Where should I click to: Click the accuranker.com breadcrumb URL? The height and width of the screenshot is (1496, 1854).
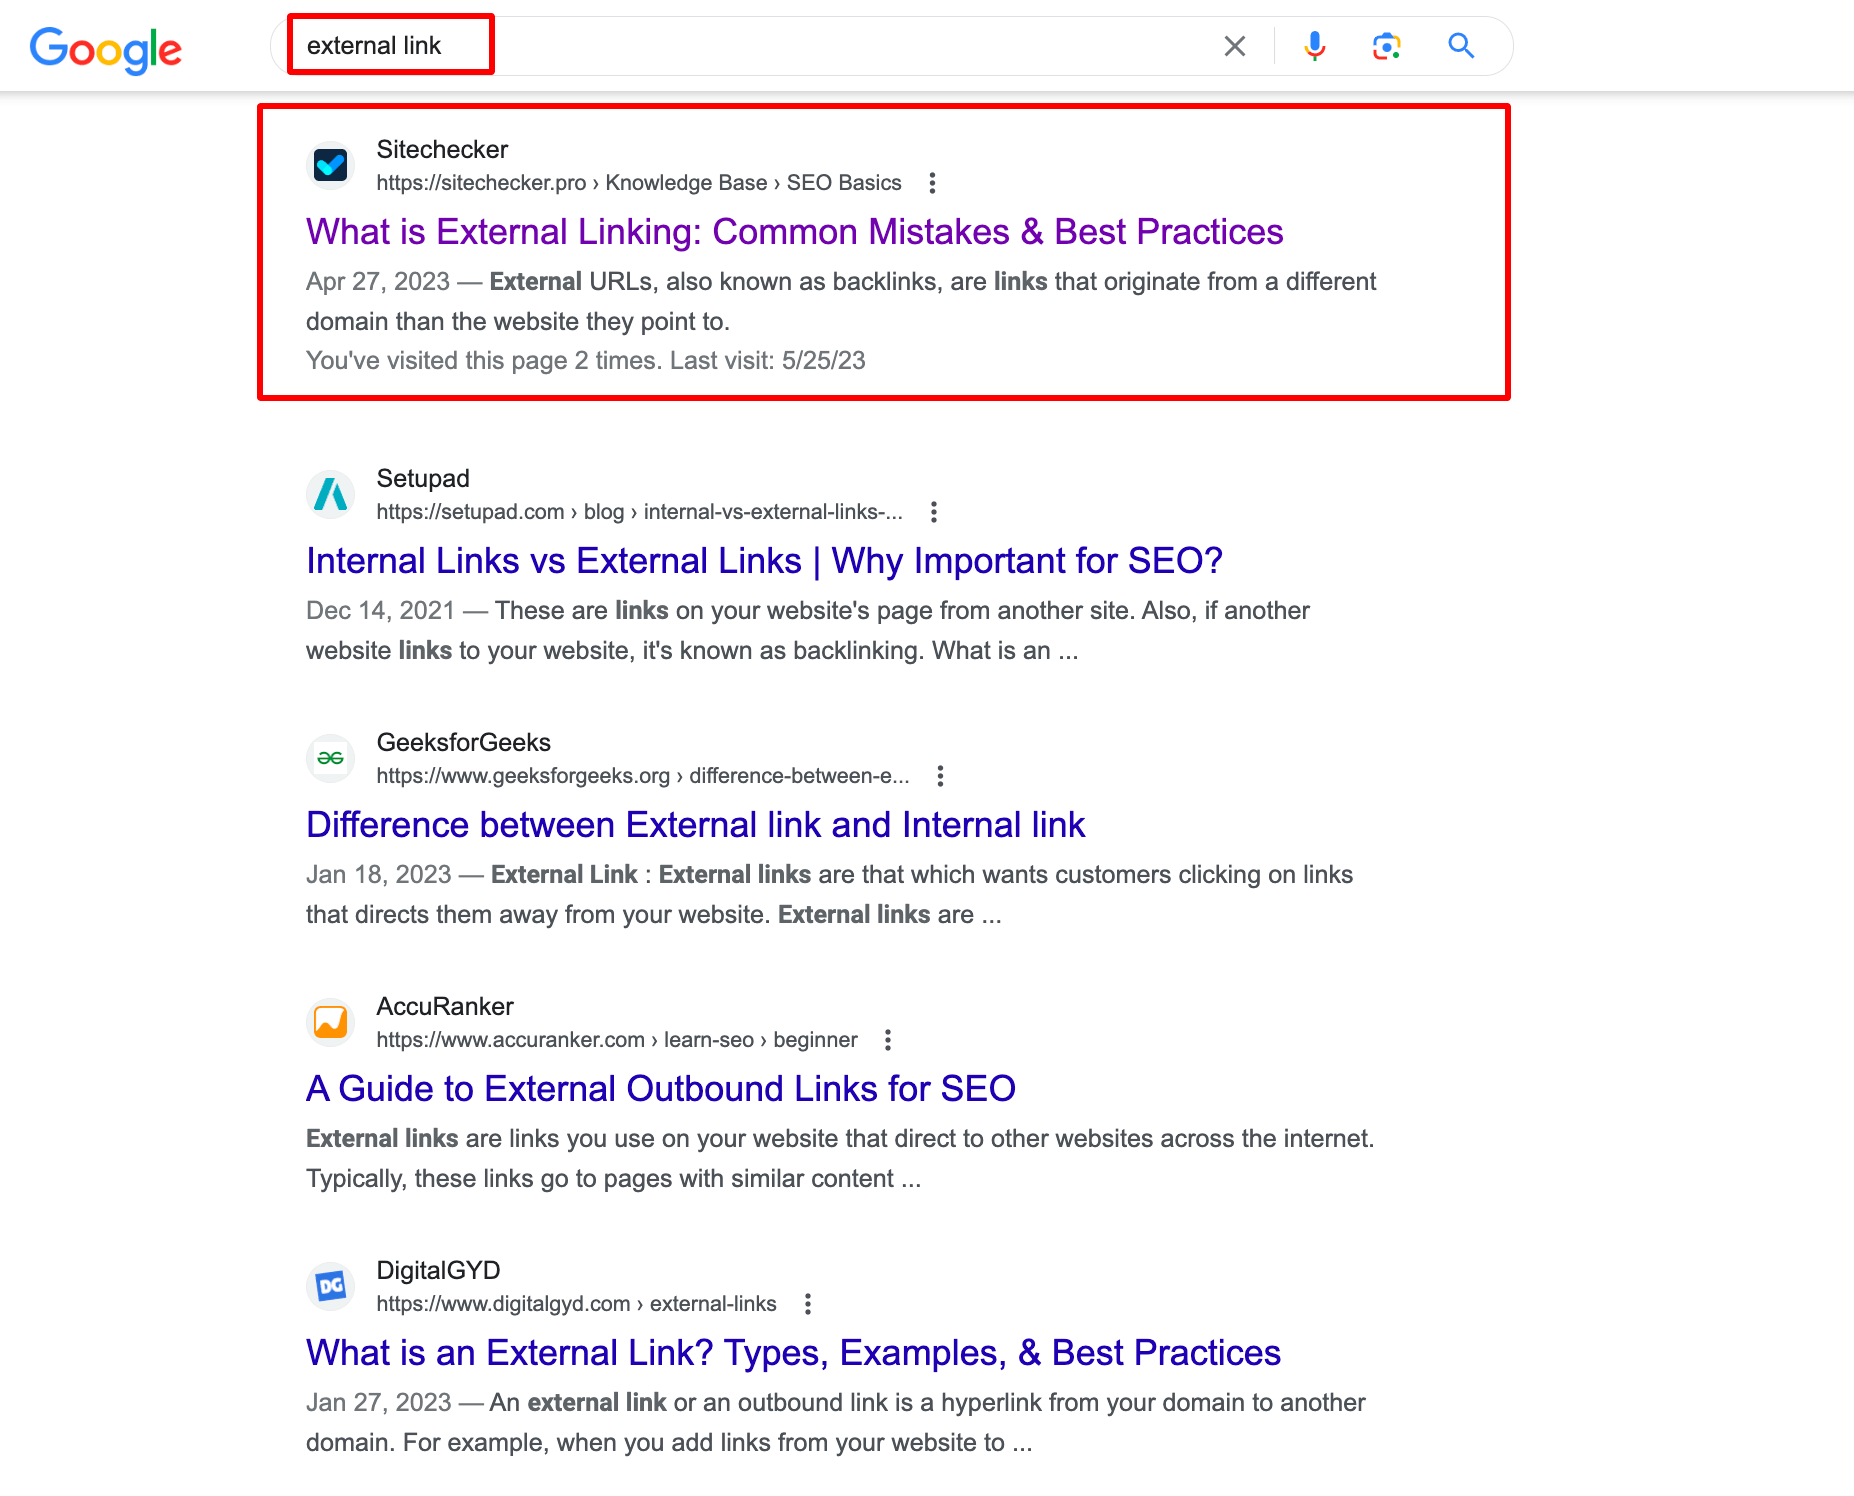[x=617, y=1040]
